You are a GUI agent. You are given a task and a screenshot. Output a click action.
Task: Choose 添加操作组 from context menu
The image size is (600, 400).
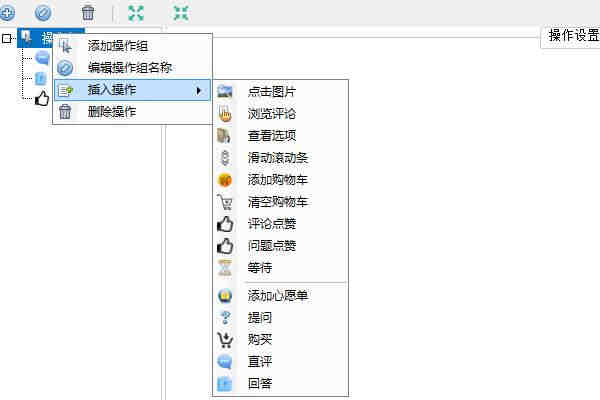pyautogui.click(x=132, y=46)
